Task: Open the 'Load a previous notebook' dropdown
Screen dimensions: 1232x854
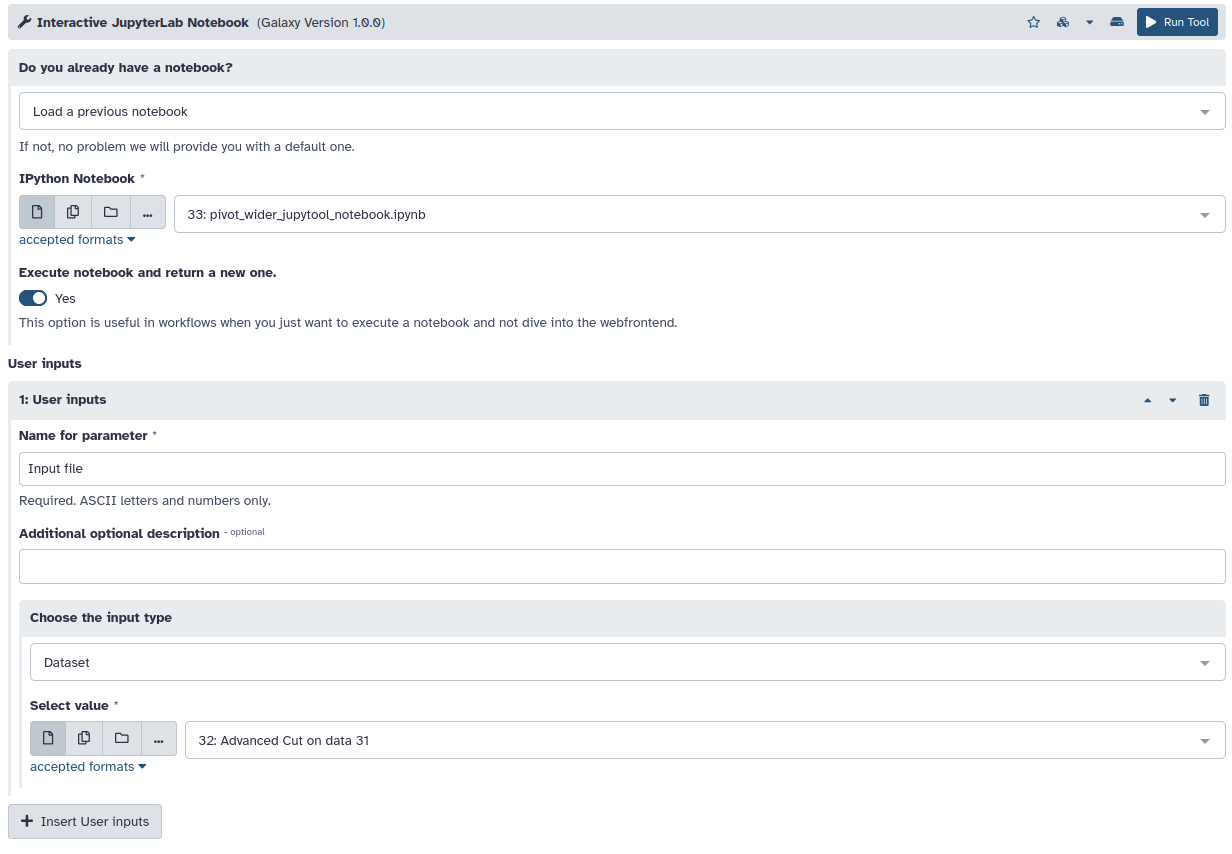Action: pos(622,111)
